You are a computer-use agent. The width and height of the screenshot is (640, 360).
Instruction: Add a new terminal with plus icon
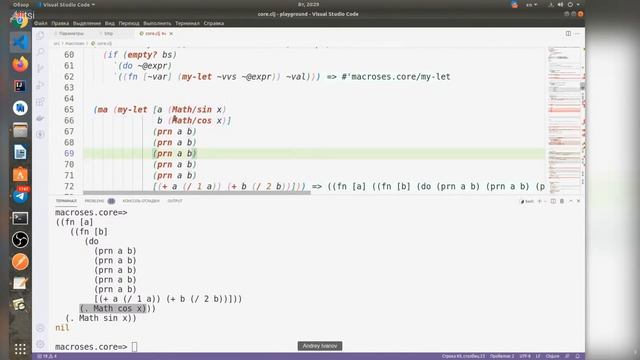coord(539,201)
